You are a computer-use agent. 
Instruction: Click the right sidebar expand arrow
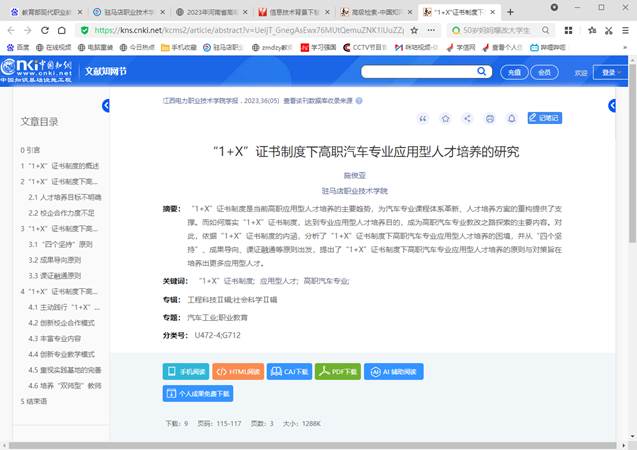[612, 106]
